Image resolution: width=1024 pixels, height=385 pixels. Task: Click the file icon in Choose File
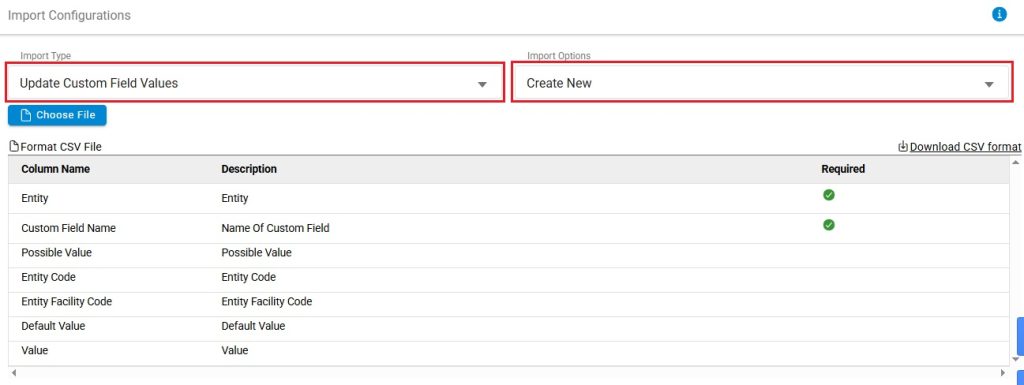(x=26, y=116)
